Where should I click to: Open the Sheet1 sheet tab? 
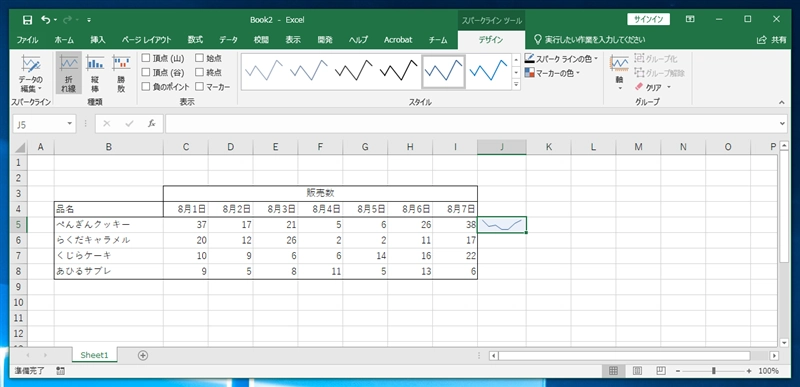[94, 355]
